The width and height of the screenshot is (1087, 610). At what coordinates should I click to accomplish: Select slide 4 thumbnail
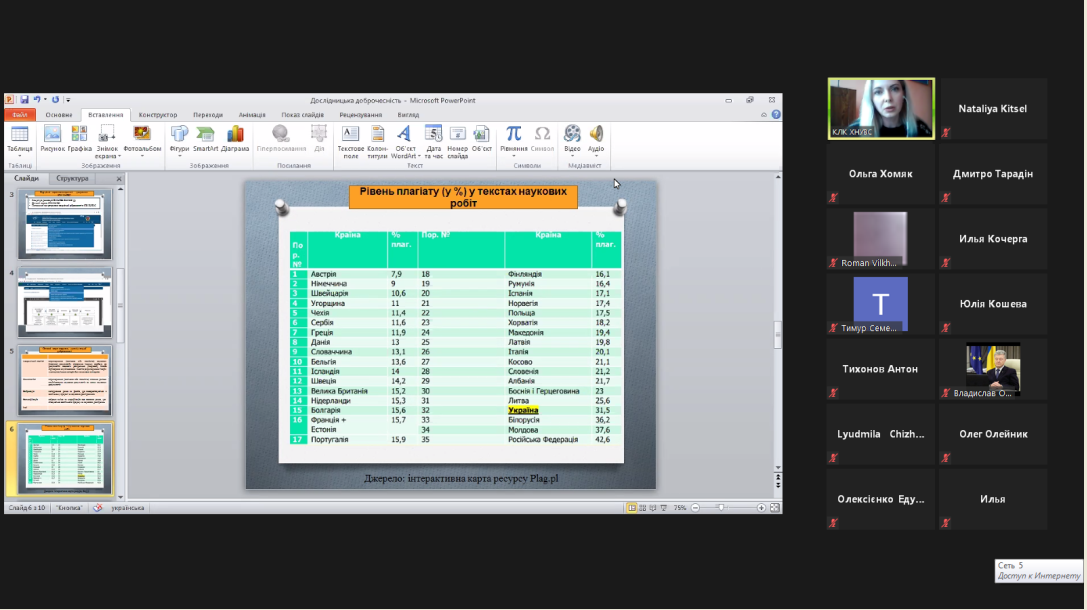pyautogui.click(x=65, y=302)
